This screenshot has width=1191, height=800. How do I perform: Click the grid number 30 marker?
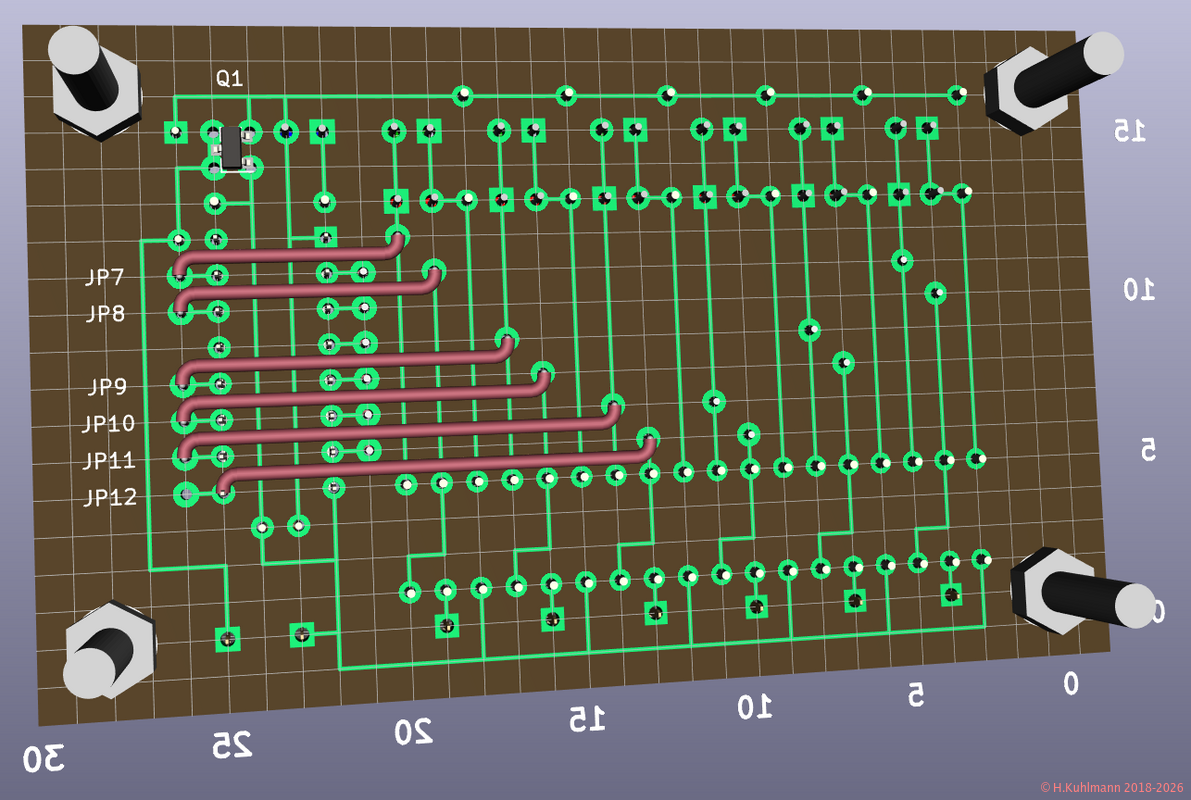tap(42, 759)
